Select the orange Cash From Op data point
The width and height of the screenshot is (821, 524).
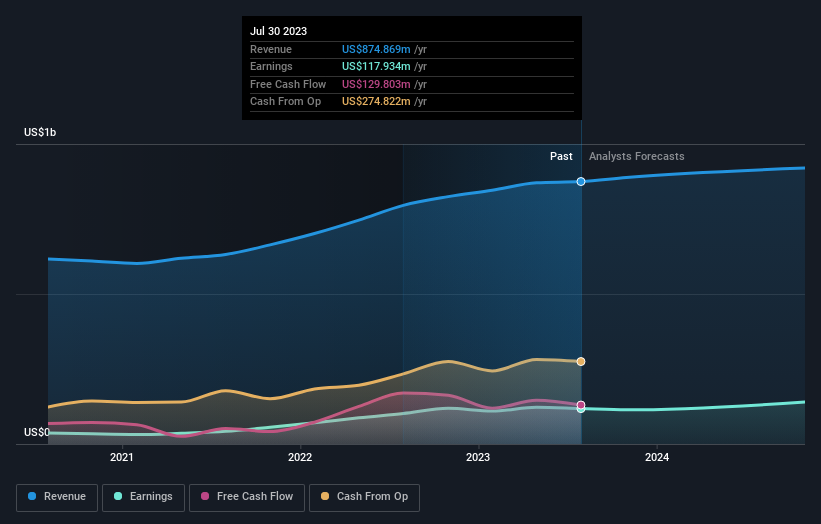(x=581, y=362)
